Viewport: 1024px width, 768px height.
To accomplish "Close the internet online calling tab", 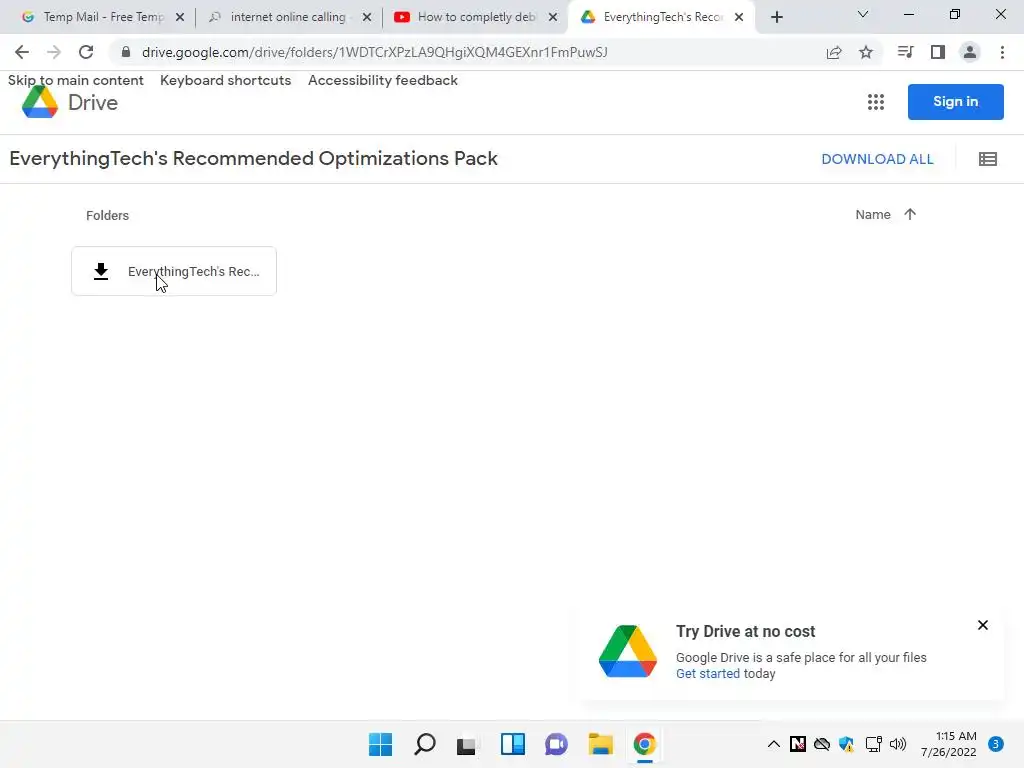I will [367, 17].
